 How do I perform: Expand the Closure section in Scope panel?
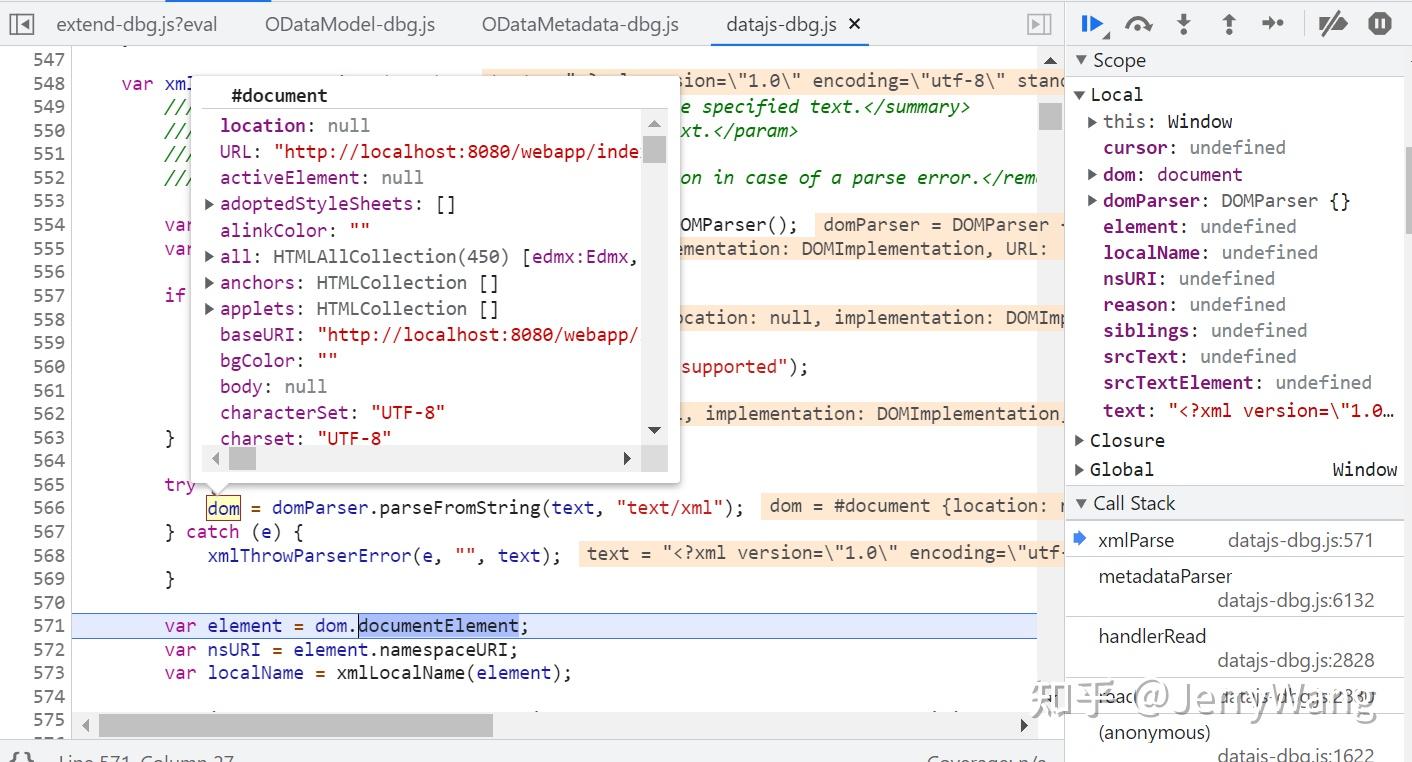(1080, 440)
